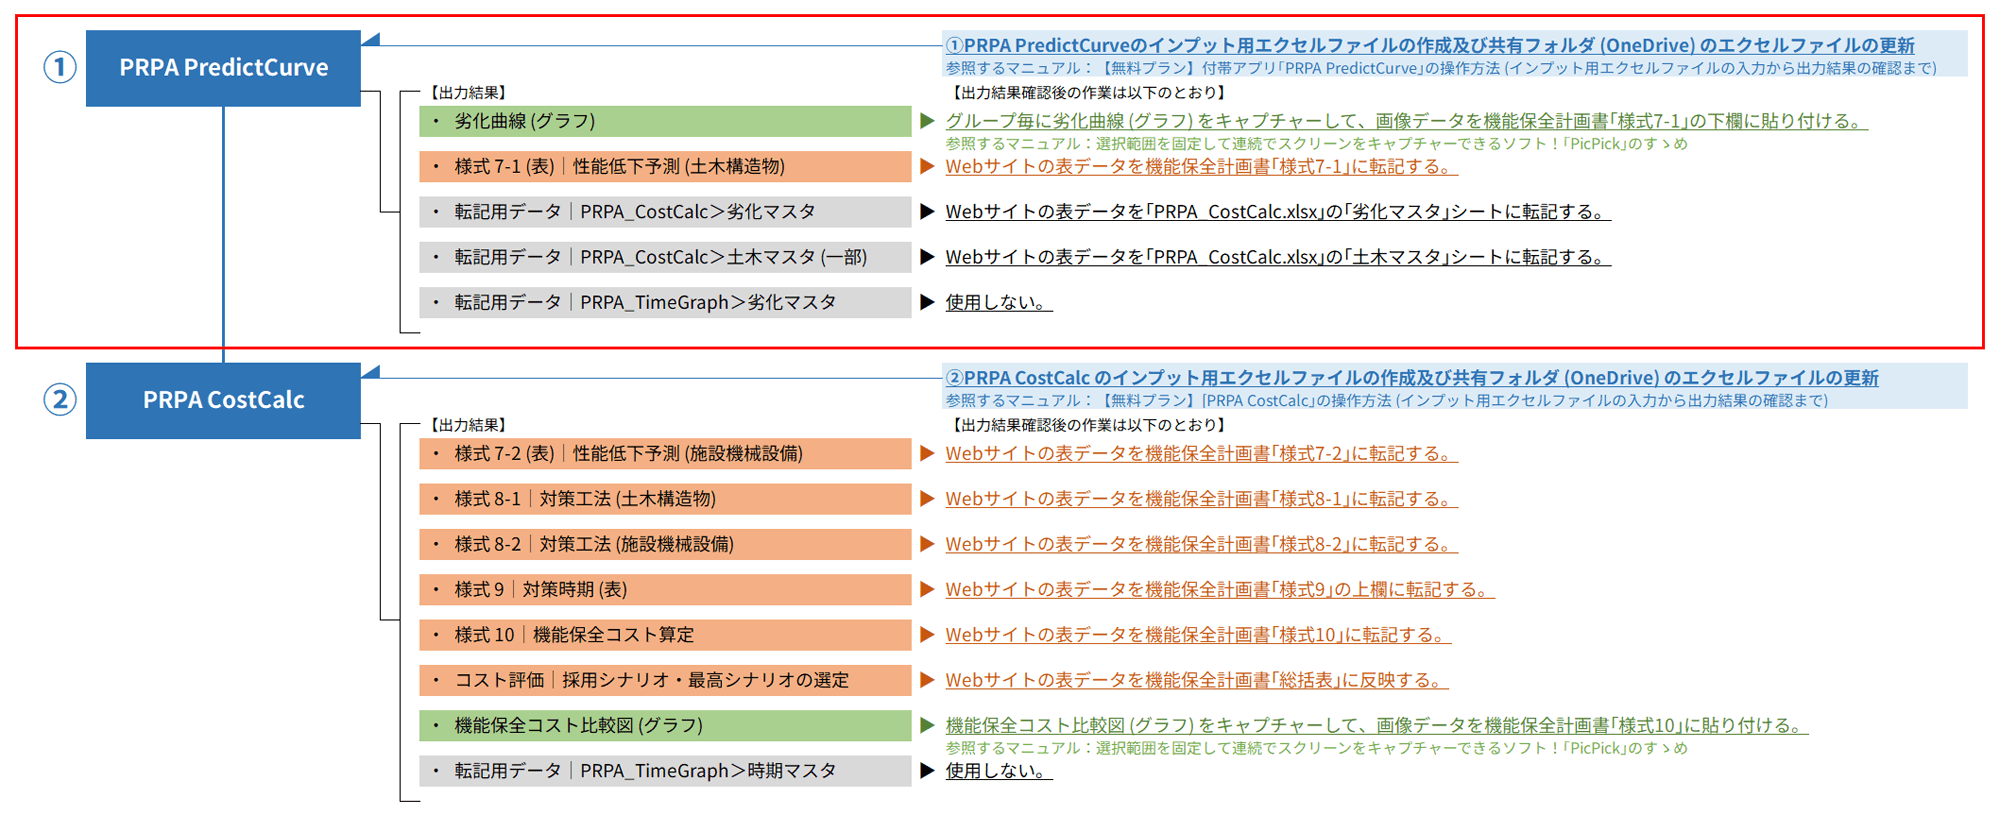Select the 様式 7-2 (表) 性能低下予測 (施設機械設備) row
Viewport: 2000px width, 832px height.
(665, 454)
